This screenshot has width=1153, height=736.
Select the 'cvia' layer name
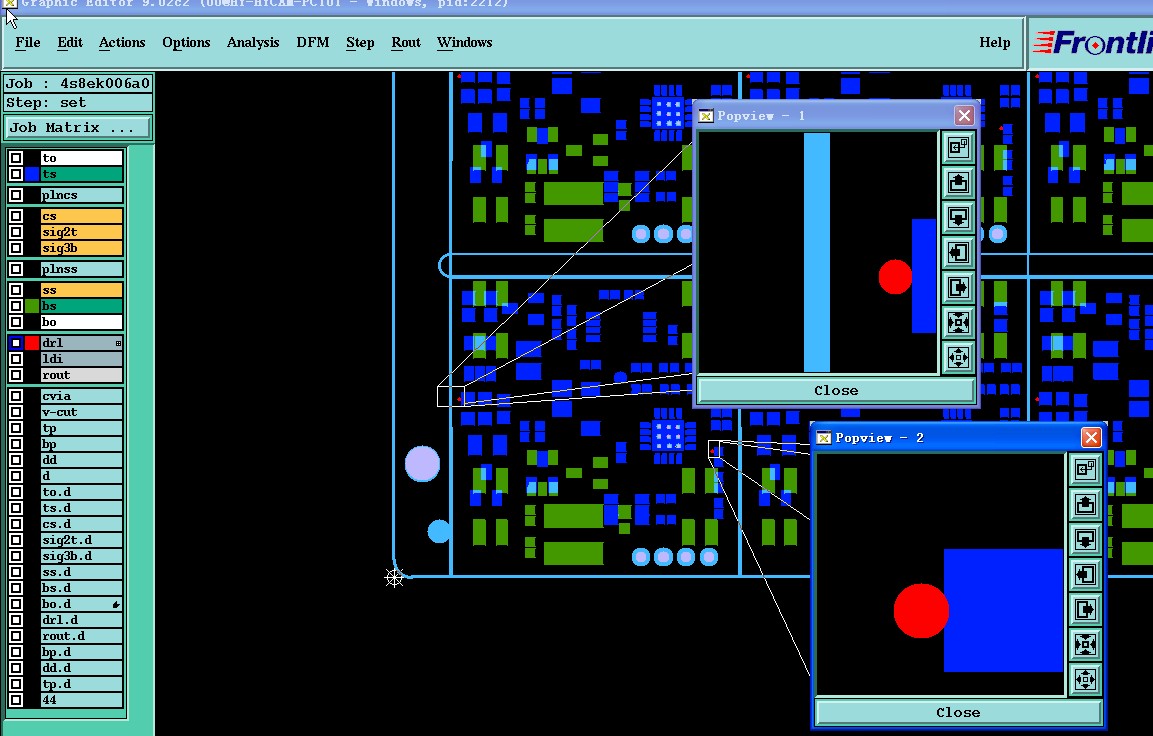point(82,396)
